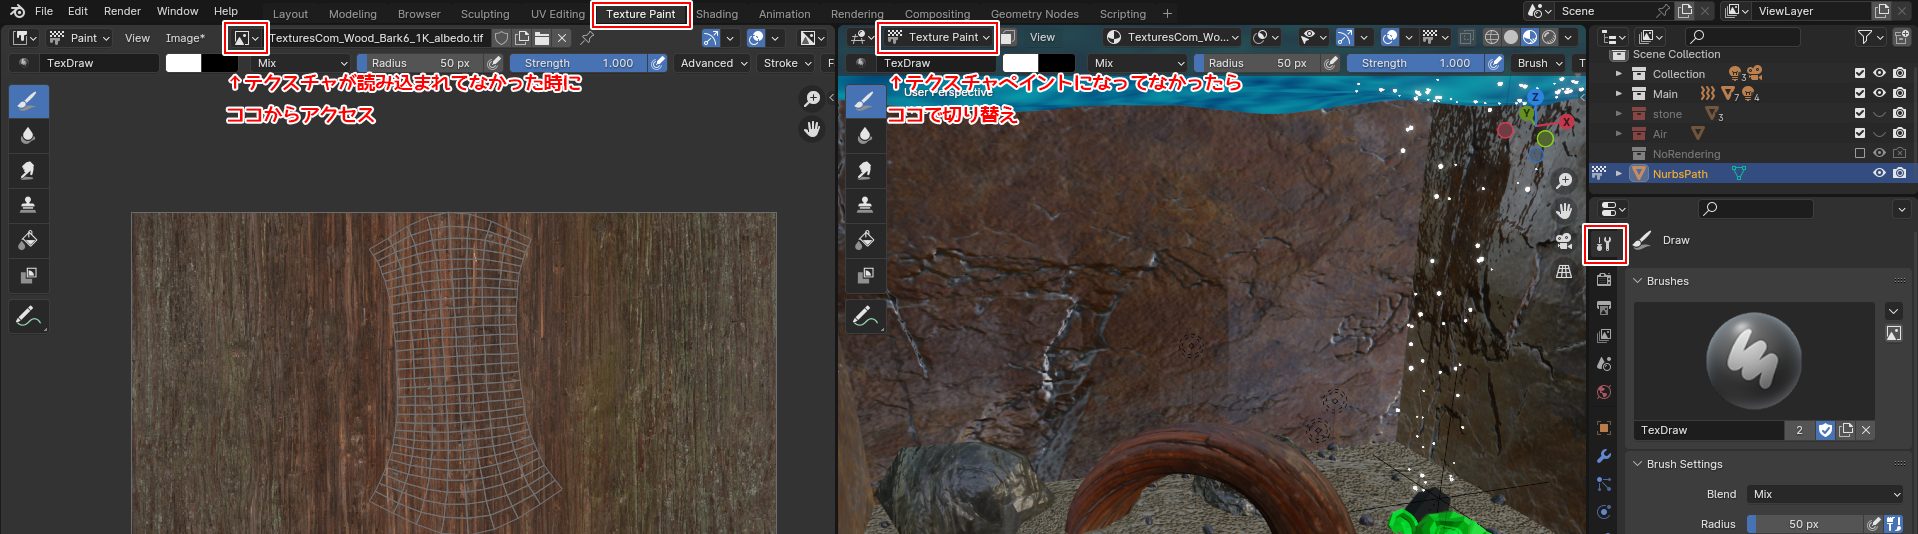The width and height of the screenshot is (1918, 534).
Task: Open the Texture Paint mode dropdown
Action: click(938, 37)
